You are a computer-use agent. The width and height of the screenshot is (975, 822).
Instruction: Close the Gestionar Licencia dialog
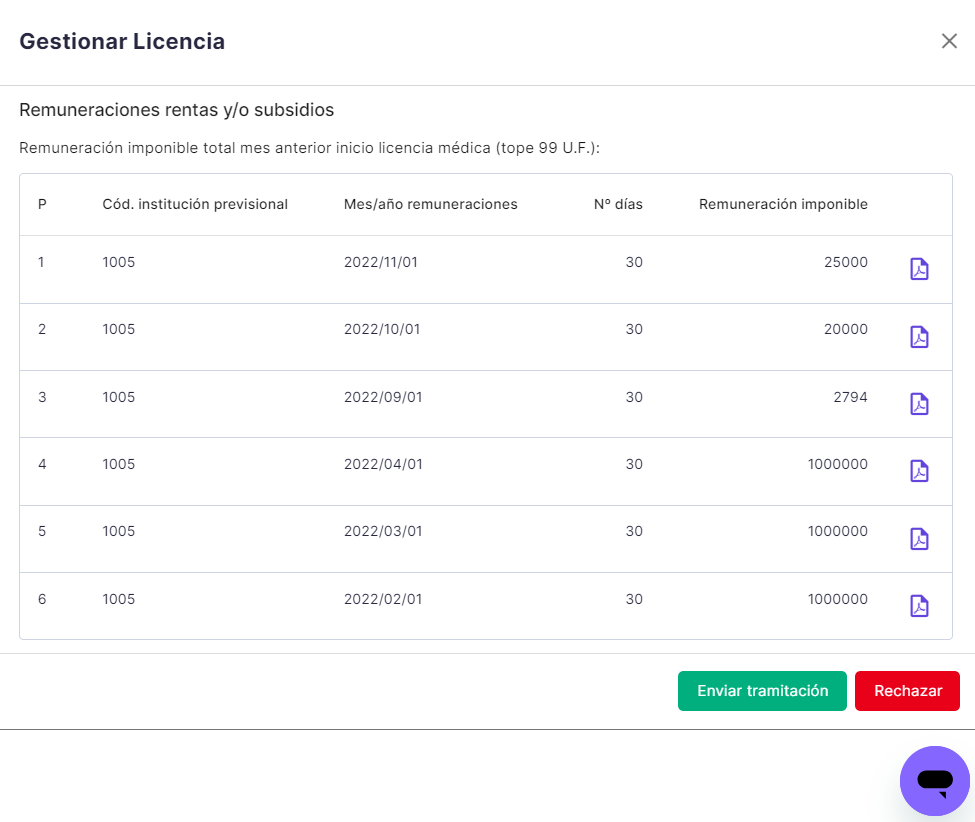949,41
